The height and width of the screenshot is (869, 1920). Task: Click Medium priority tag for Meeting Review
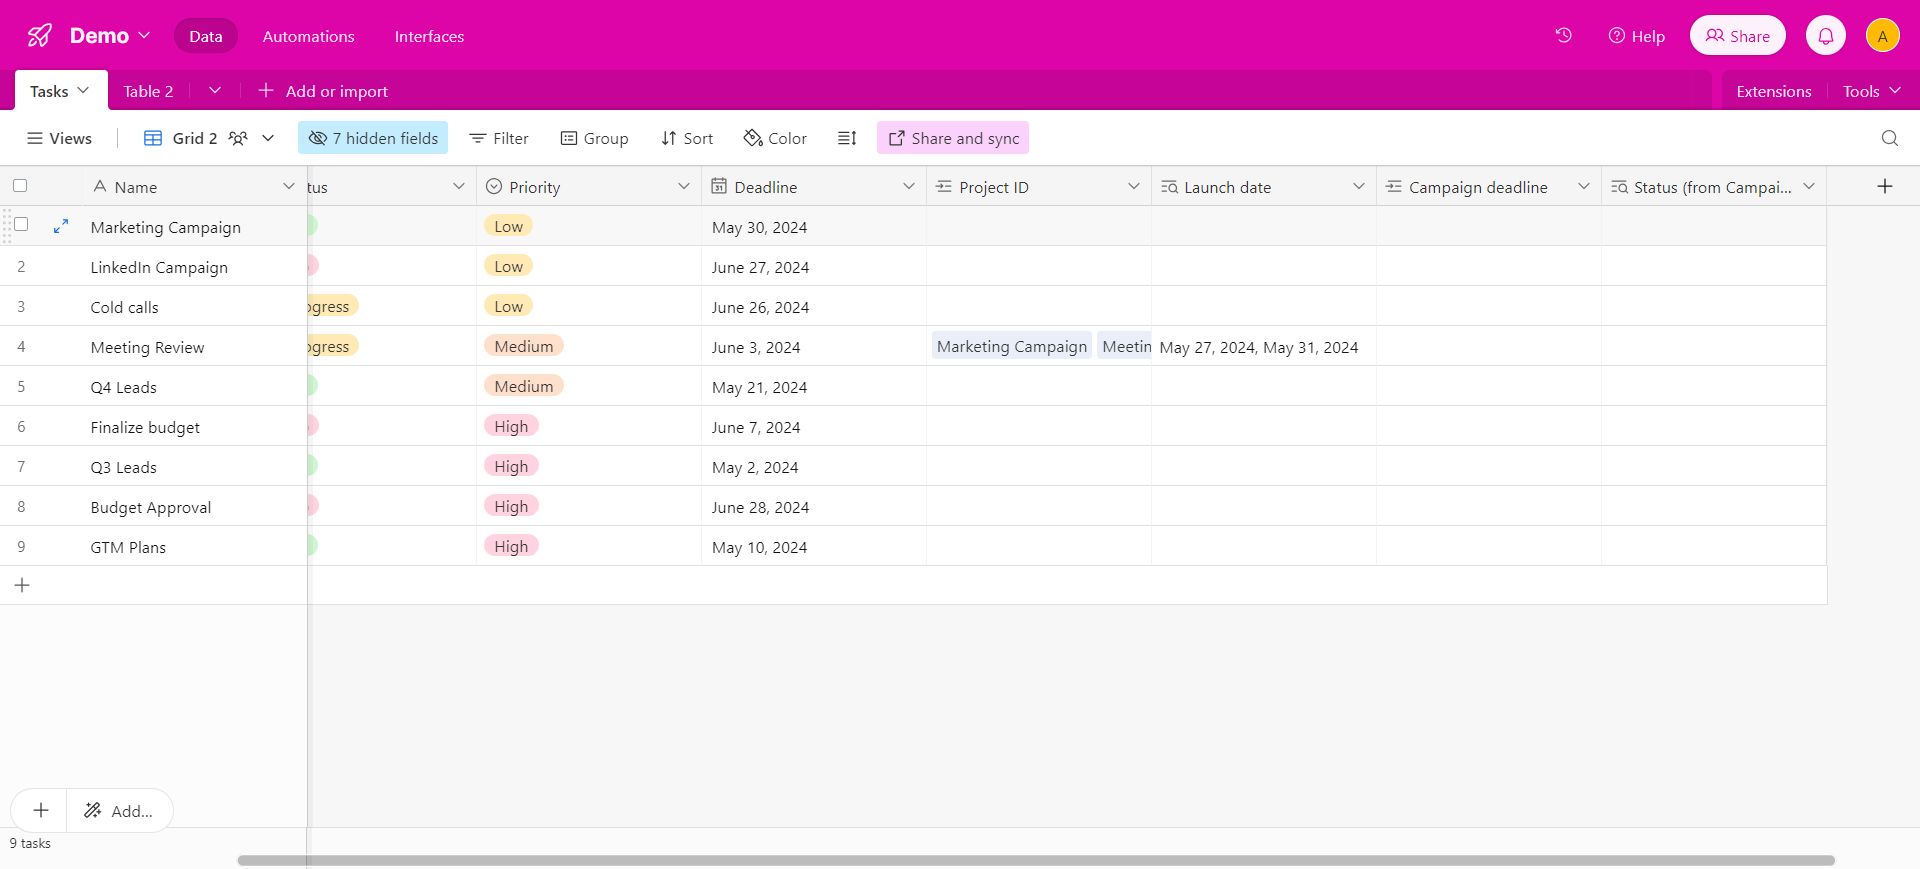point(524,346)
